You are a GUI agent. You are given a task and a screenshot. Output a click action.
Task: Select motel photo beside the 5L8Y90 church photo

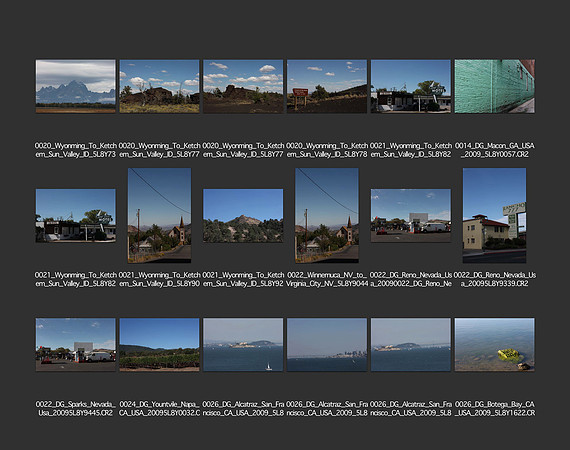click(x=76, y=216)
